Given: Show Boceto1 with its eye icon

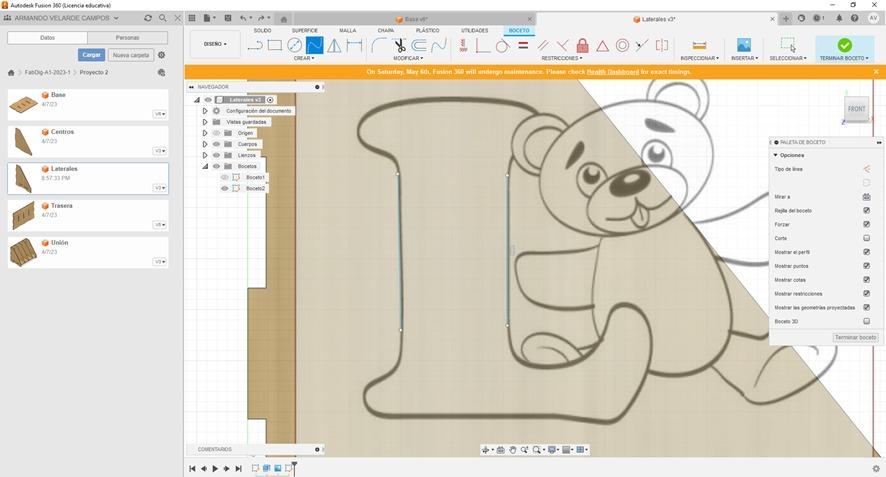Looking at the screenshot, I should coord(224,177).
